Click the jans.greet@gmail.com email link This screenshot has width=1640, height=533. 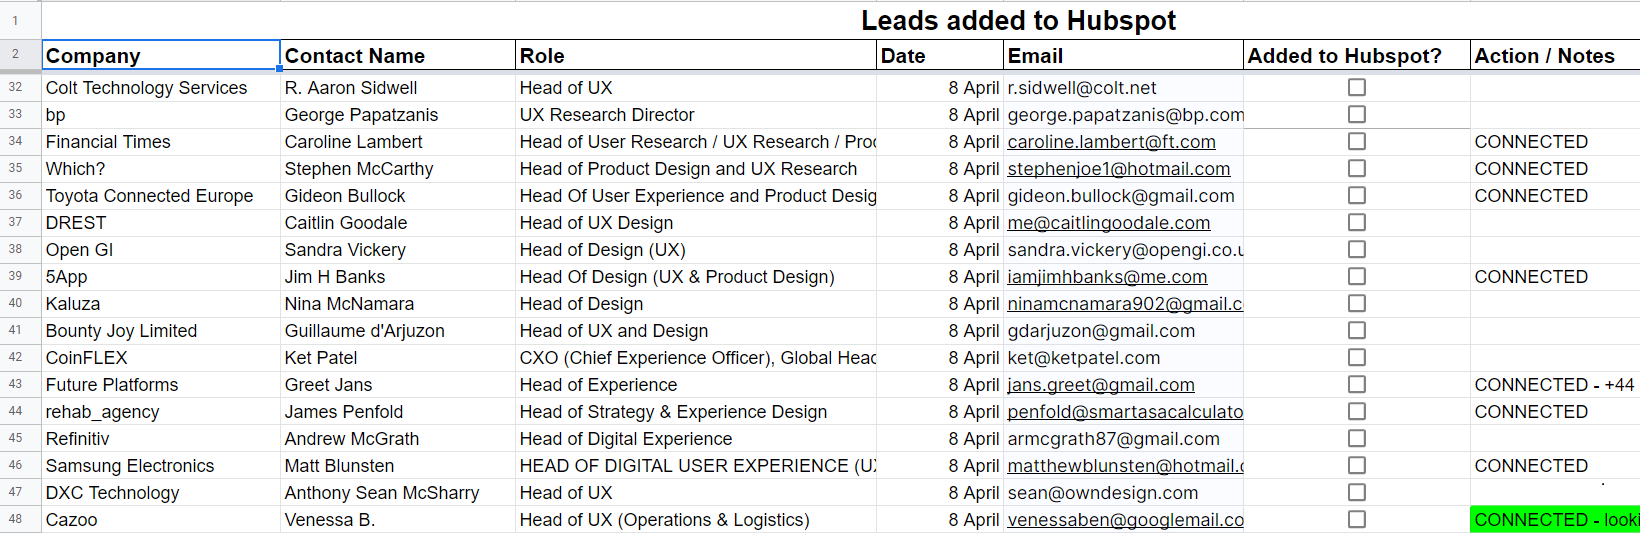click(x=1100, y=385)
